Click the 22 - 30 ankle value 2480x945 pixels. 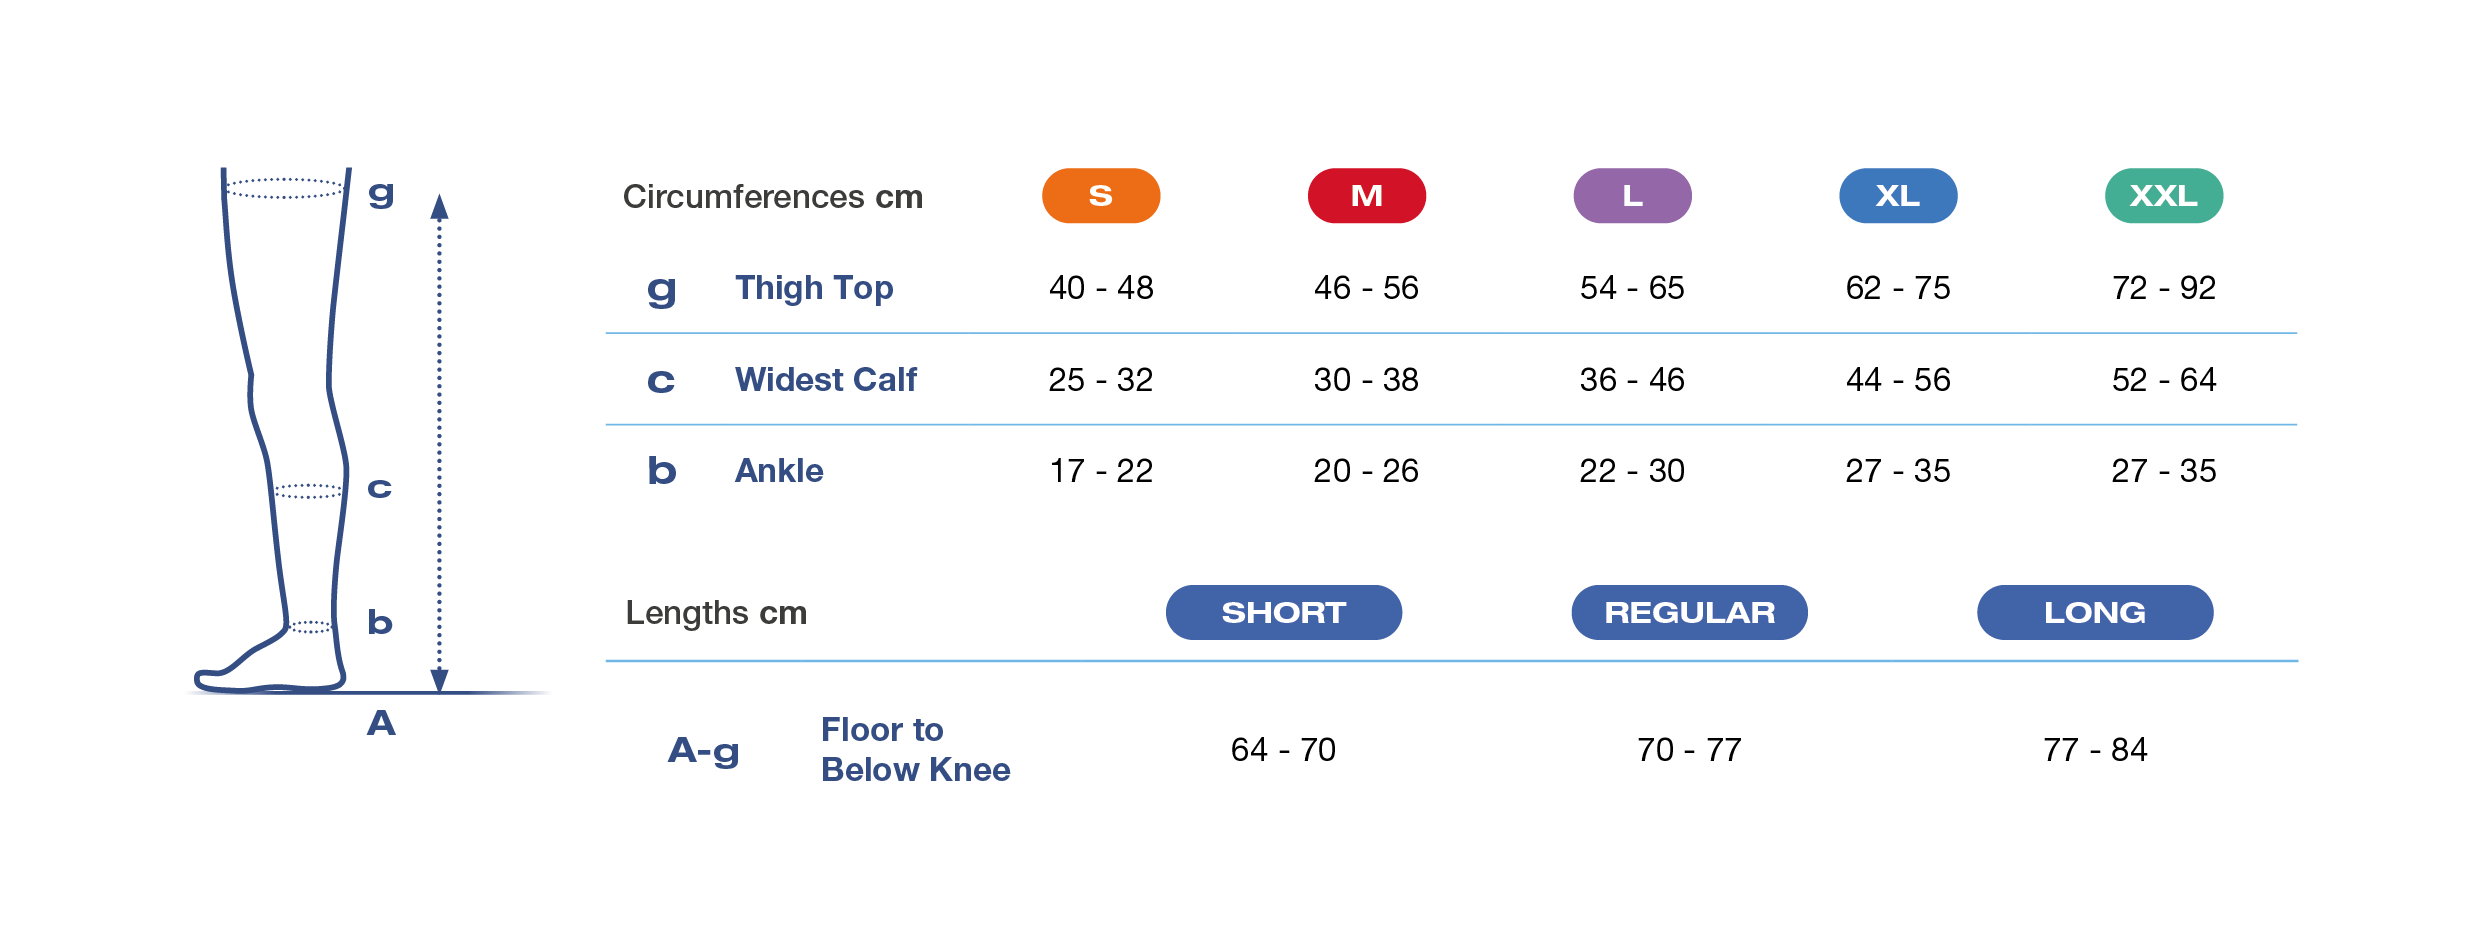(x=1632, y=471)
